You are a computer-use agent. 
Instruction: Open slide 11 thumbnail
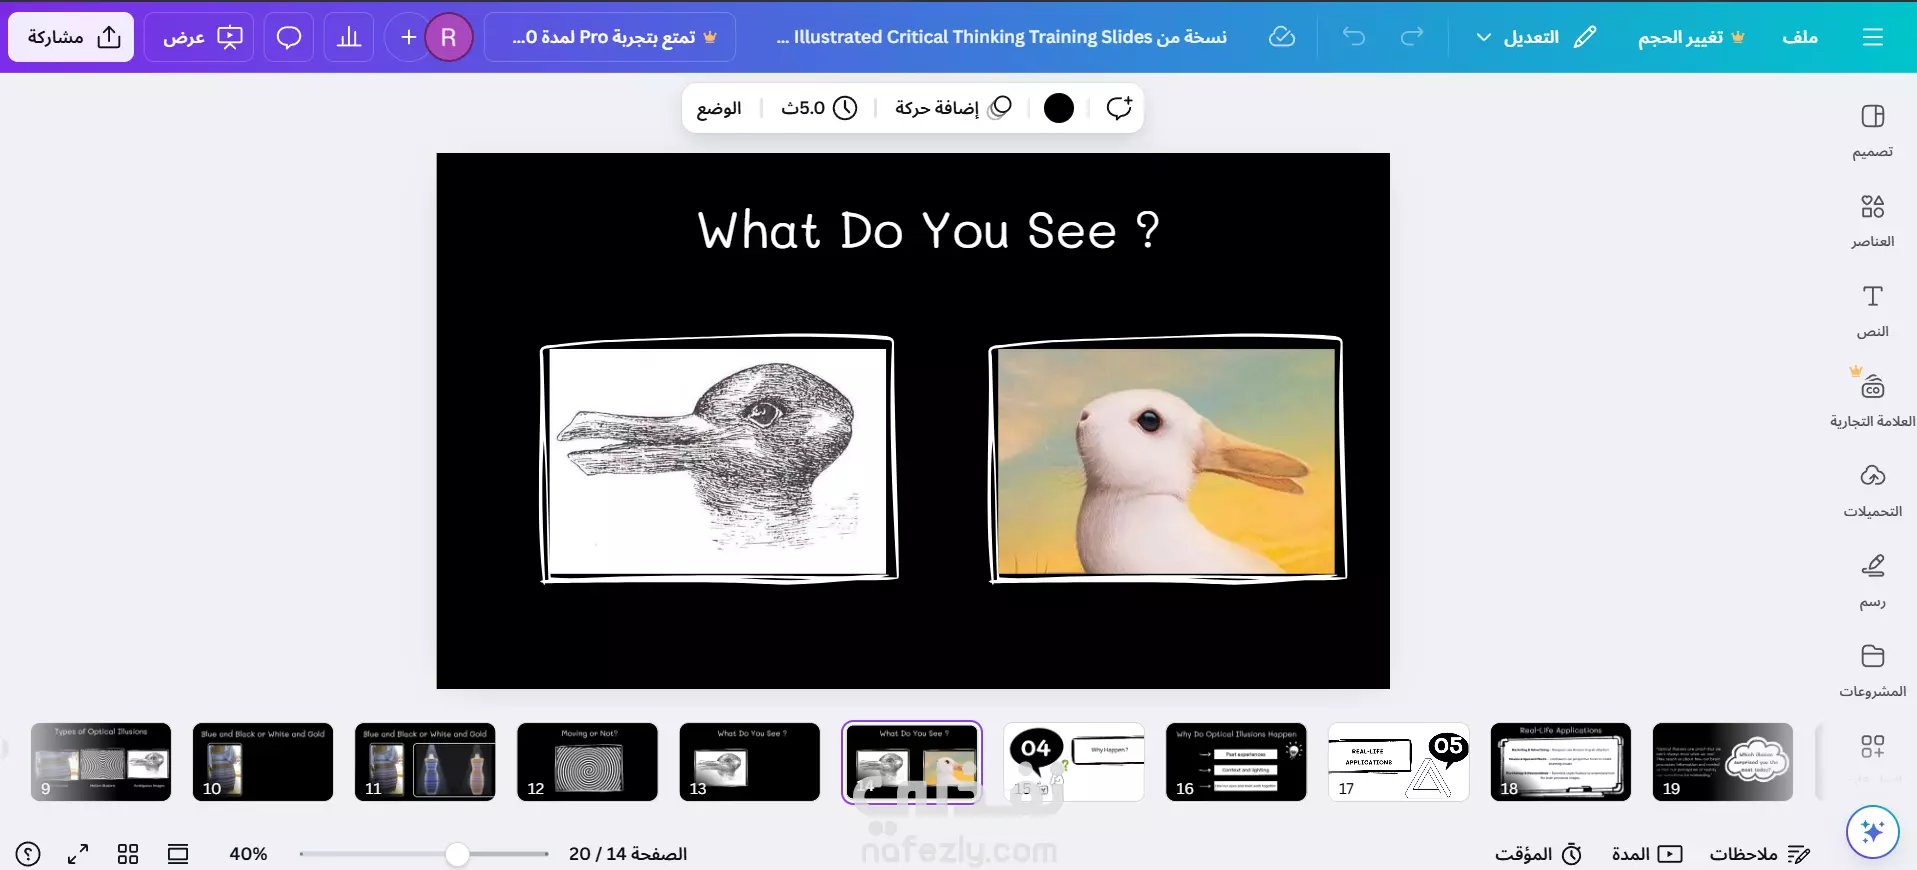point(425,762)
